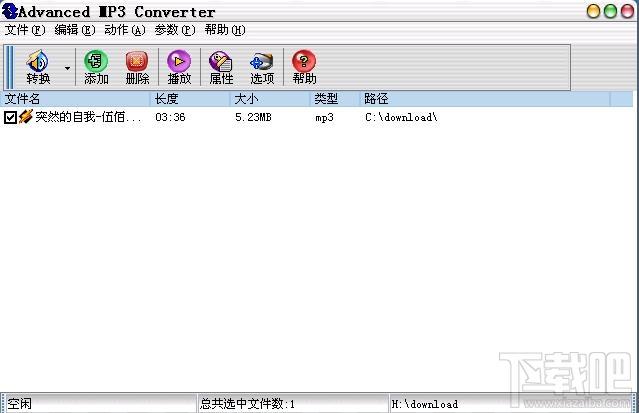Open the 帮助(H) menu in menu bar
639x413 pixels.
[x=225, y=30]
